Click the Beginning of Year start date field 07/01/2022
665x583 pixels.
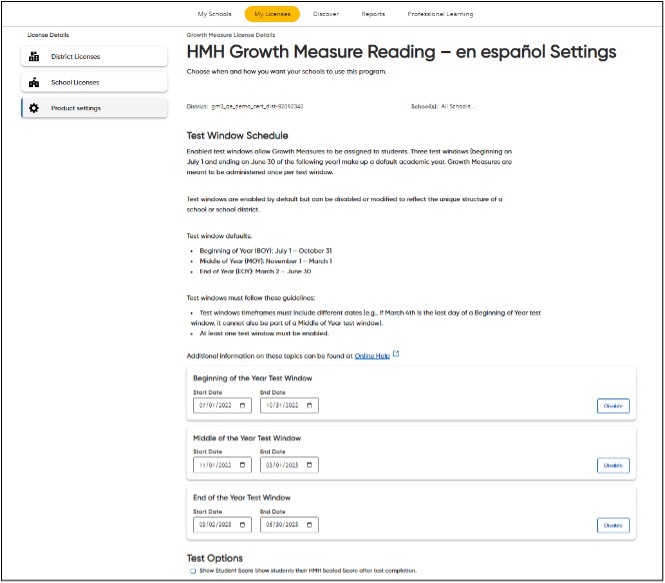pyautogui.click(x=222, y=405)
